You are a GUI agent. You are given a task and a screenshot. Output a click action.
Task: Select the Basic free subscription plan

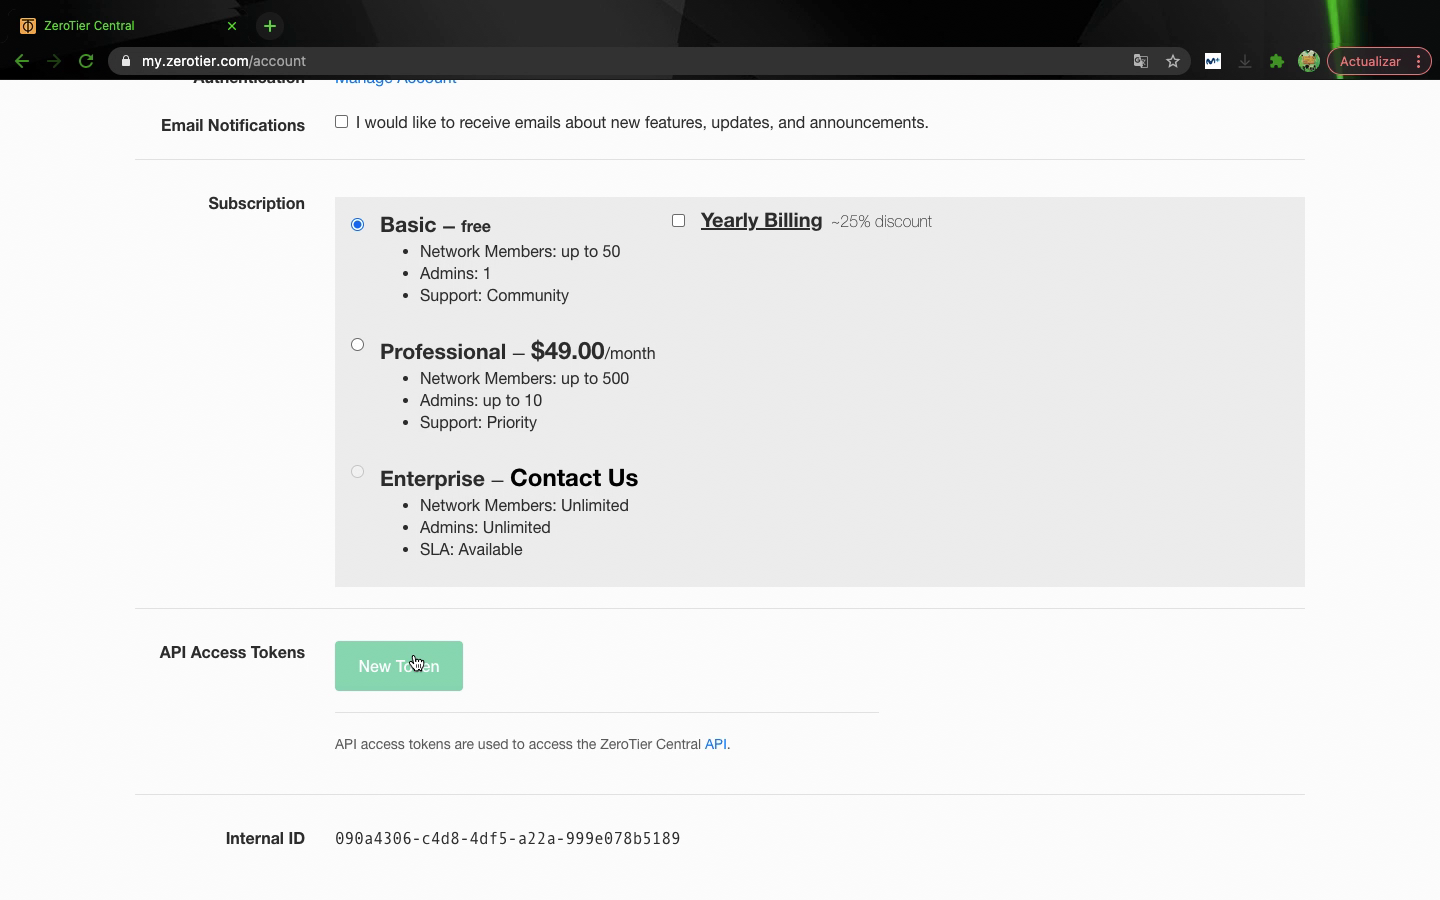pos(358,224)
